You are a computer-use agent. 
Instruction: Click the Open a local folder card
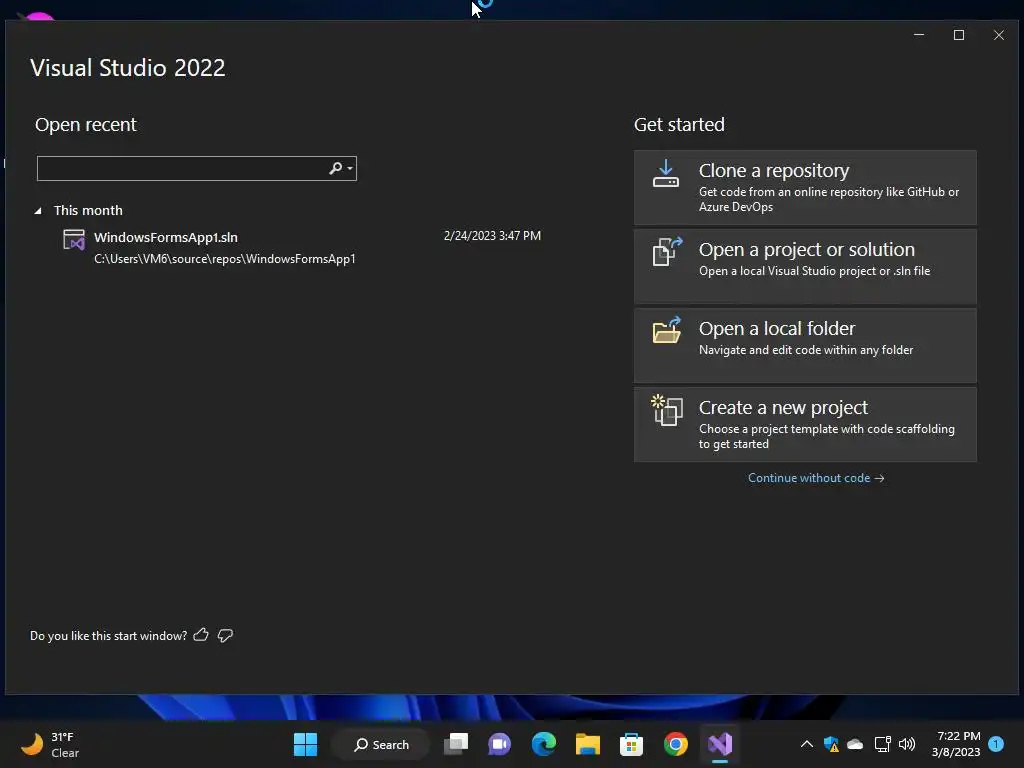tap(805, 345)
